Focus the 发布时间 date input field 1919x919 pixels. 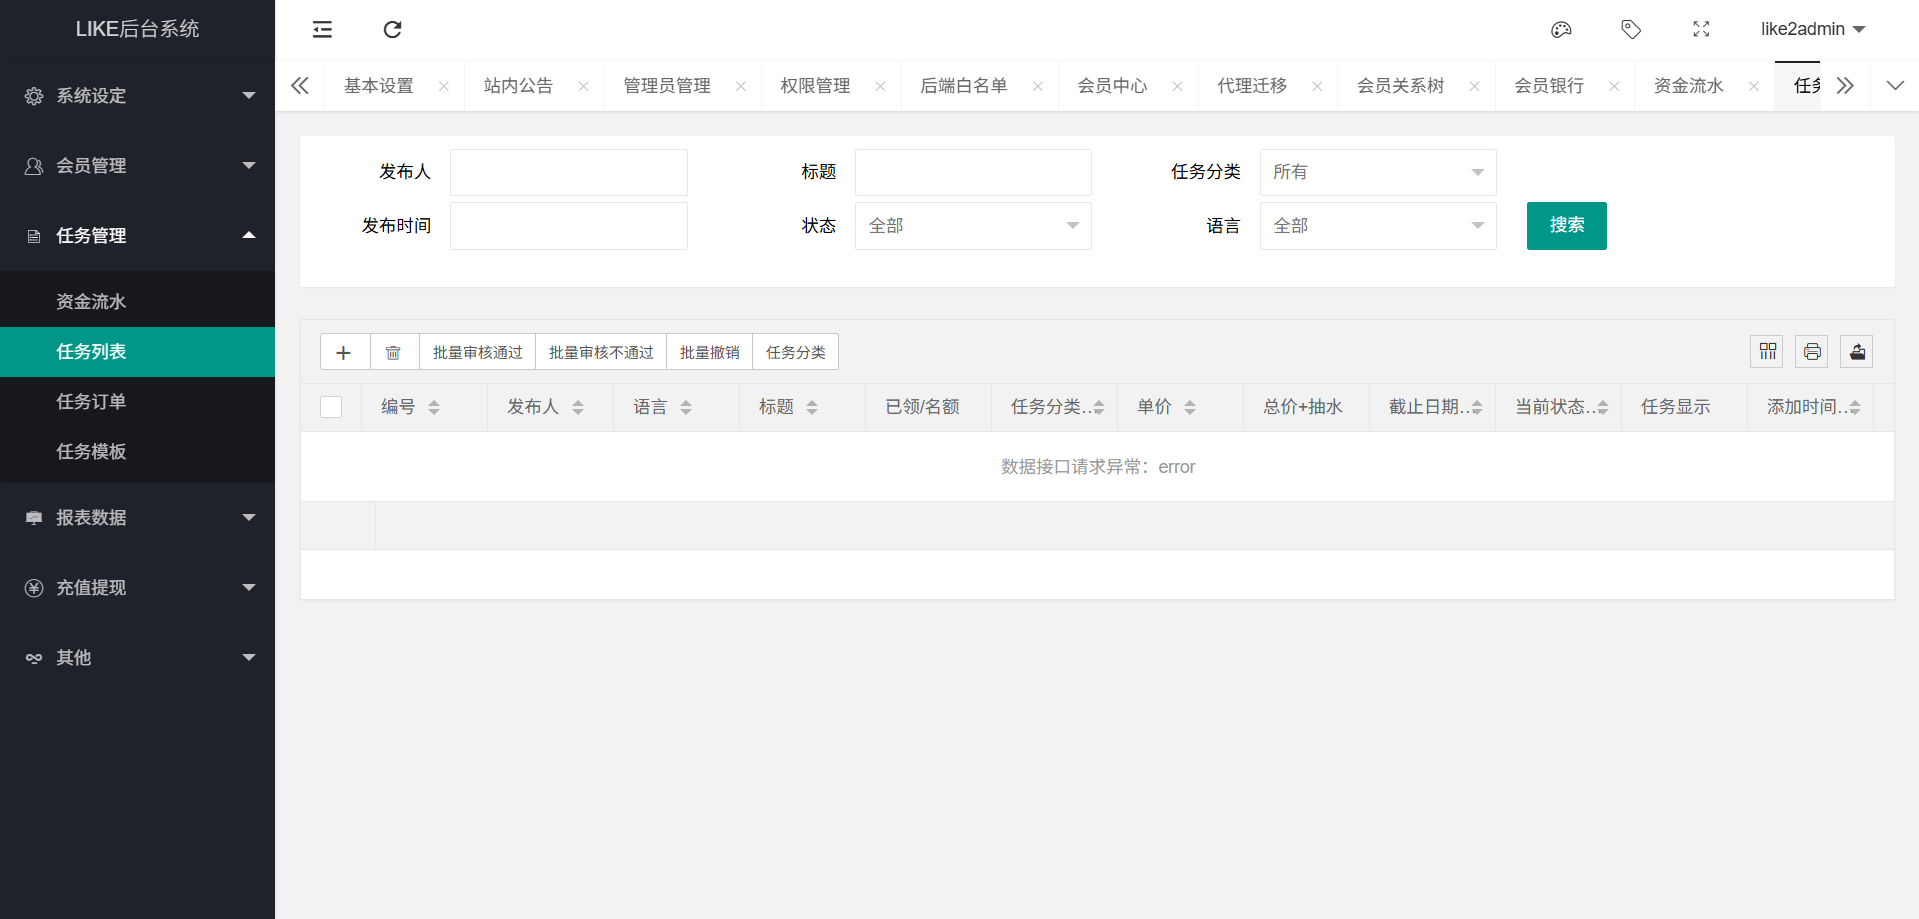pyautogui.click(x=569, y=226)
